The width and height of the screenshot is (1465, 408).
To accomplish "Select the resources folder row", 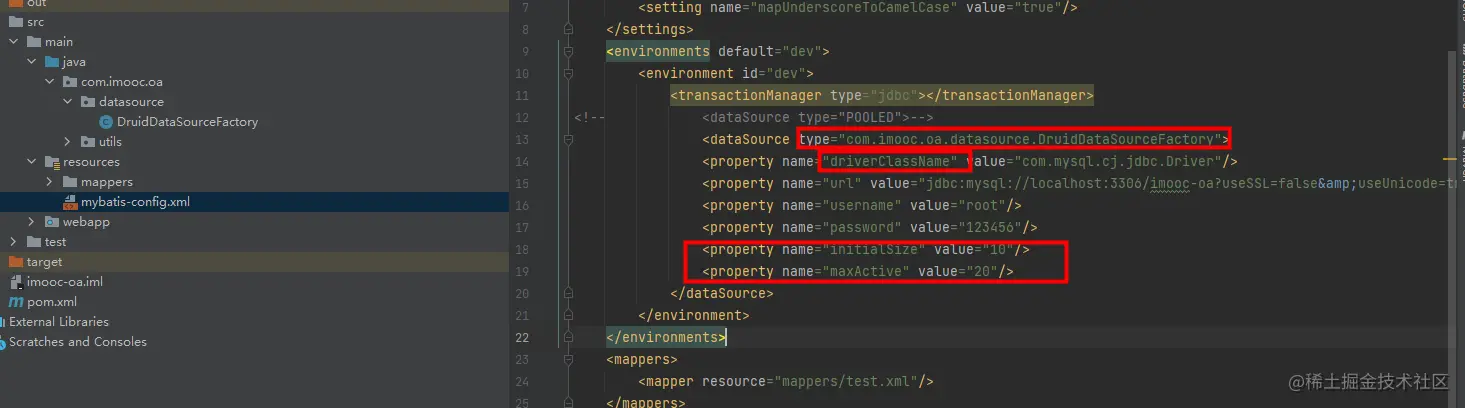I will pyautogui.click(x=254, y=162).
